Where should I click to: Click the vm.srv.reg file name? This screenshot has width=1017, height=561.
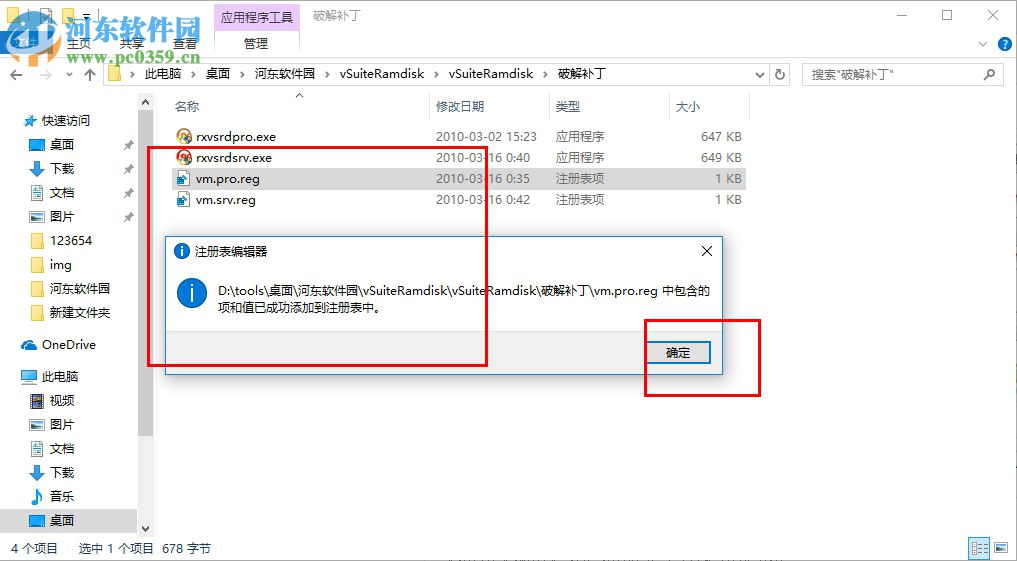226,200
